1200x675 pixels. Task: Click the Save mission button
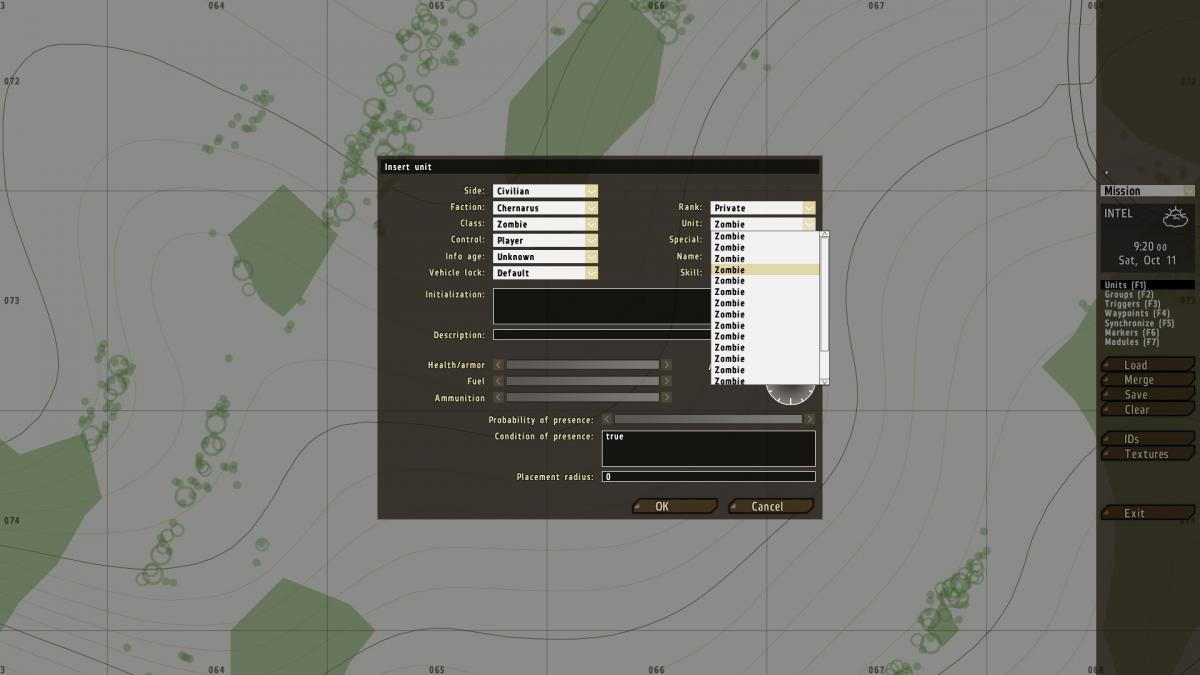(x=1137, y=395)
